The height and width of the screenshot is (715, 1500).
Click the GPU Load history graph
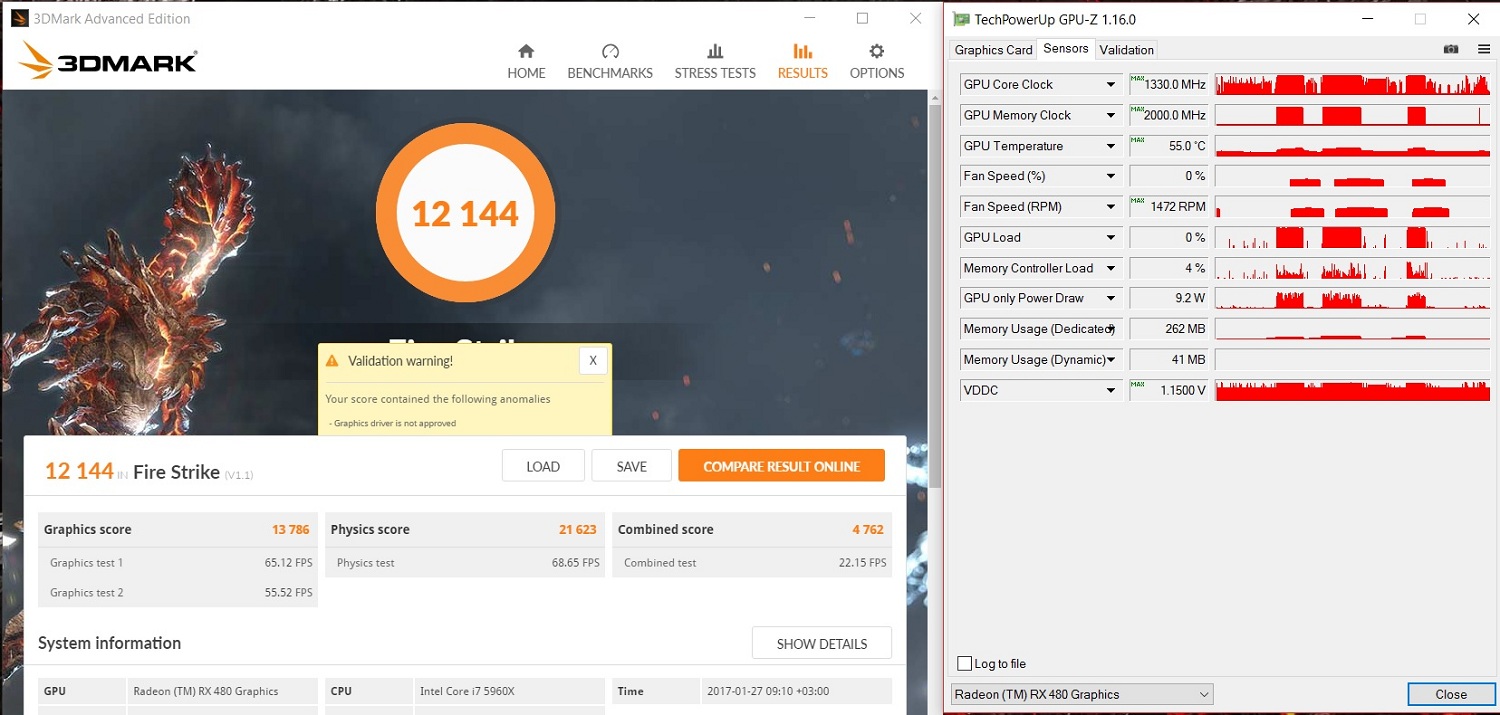click(1352, 238)
